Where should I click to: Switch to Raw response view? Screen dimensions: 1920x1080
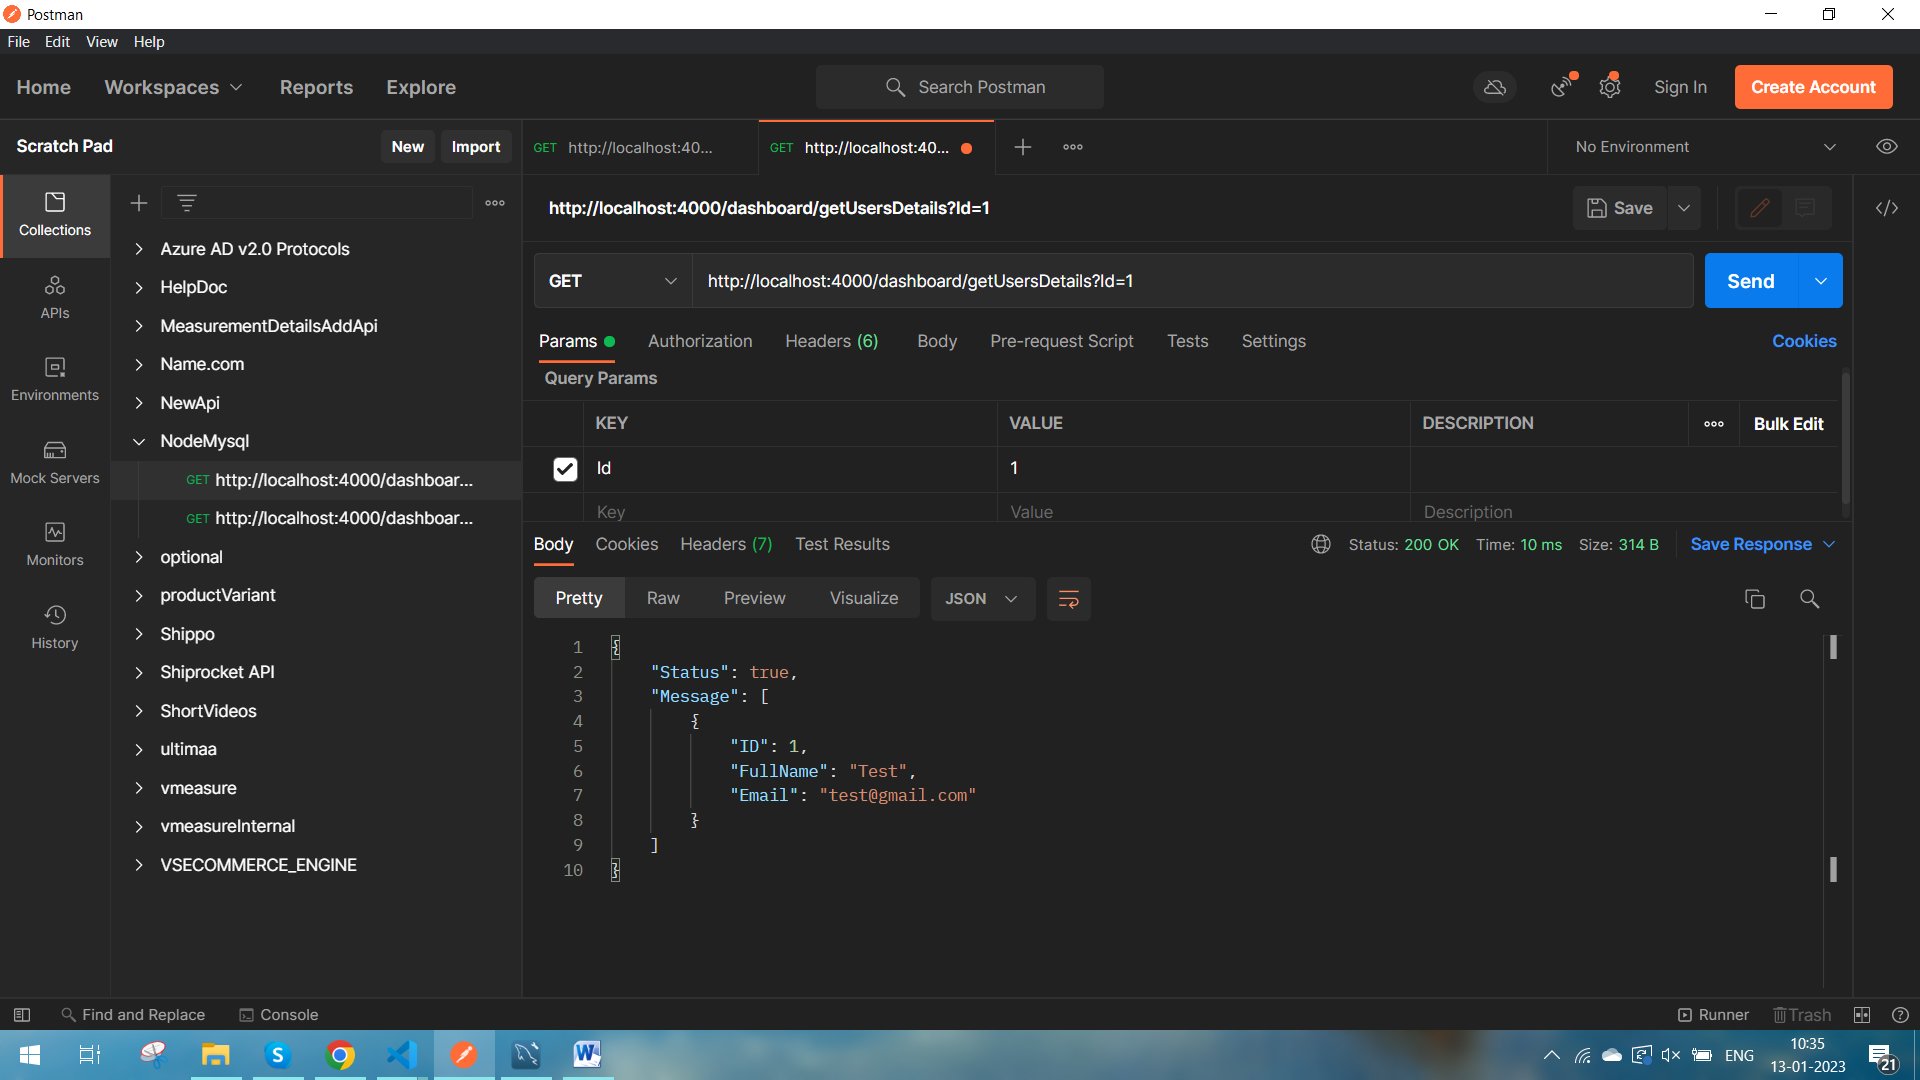[663, 598]
